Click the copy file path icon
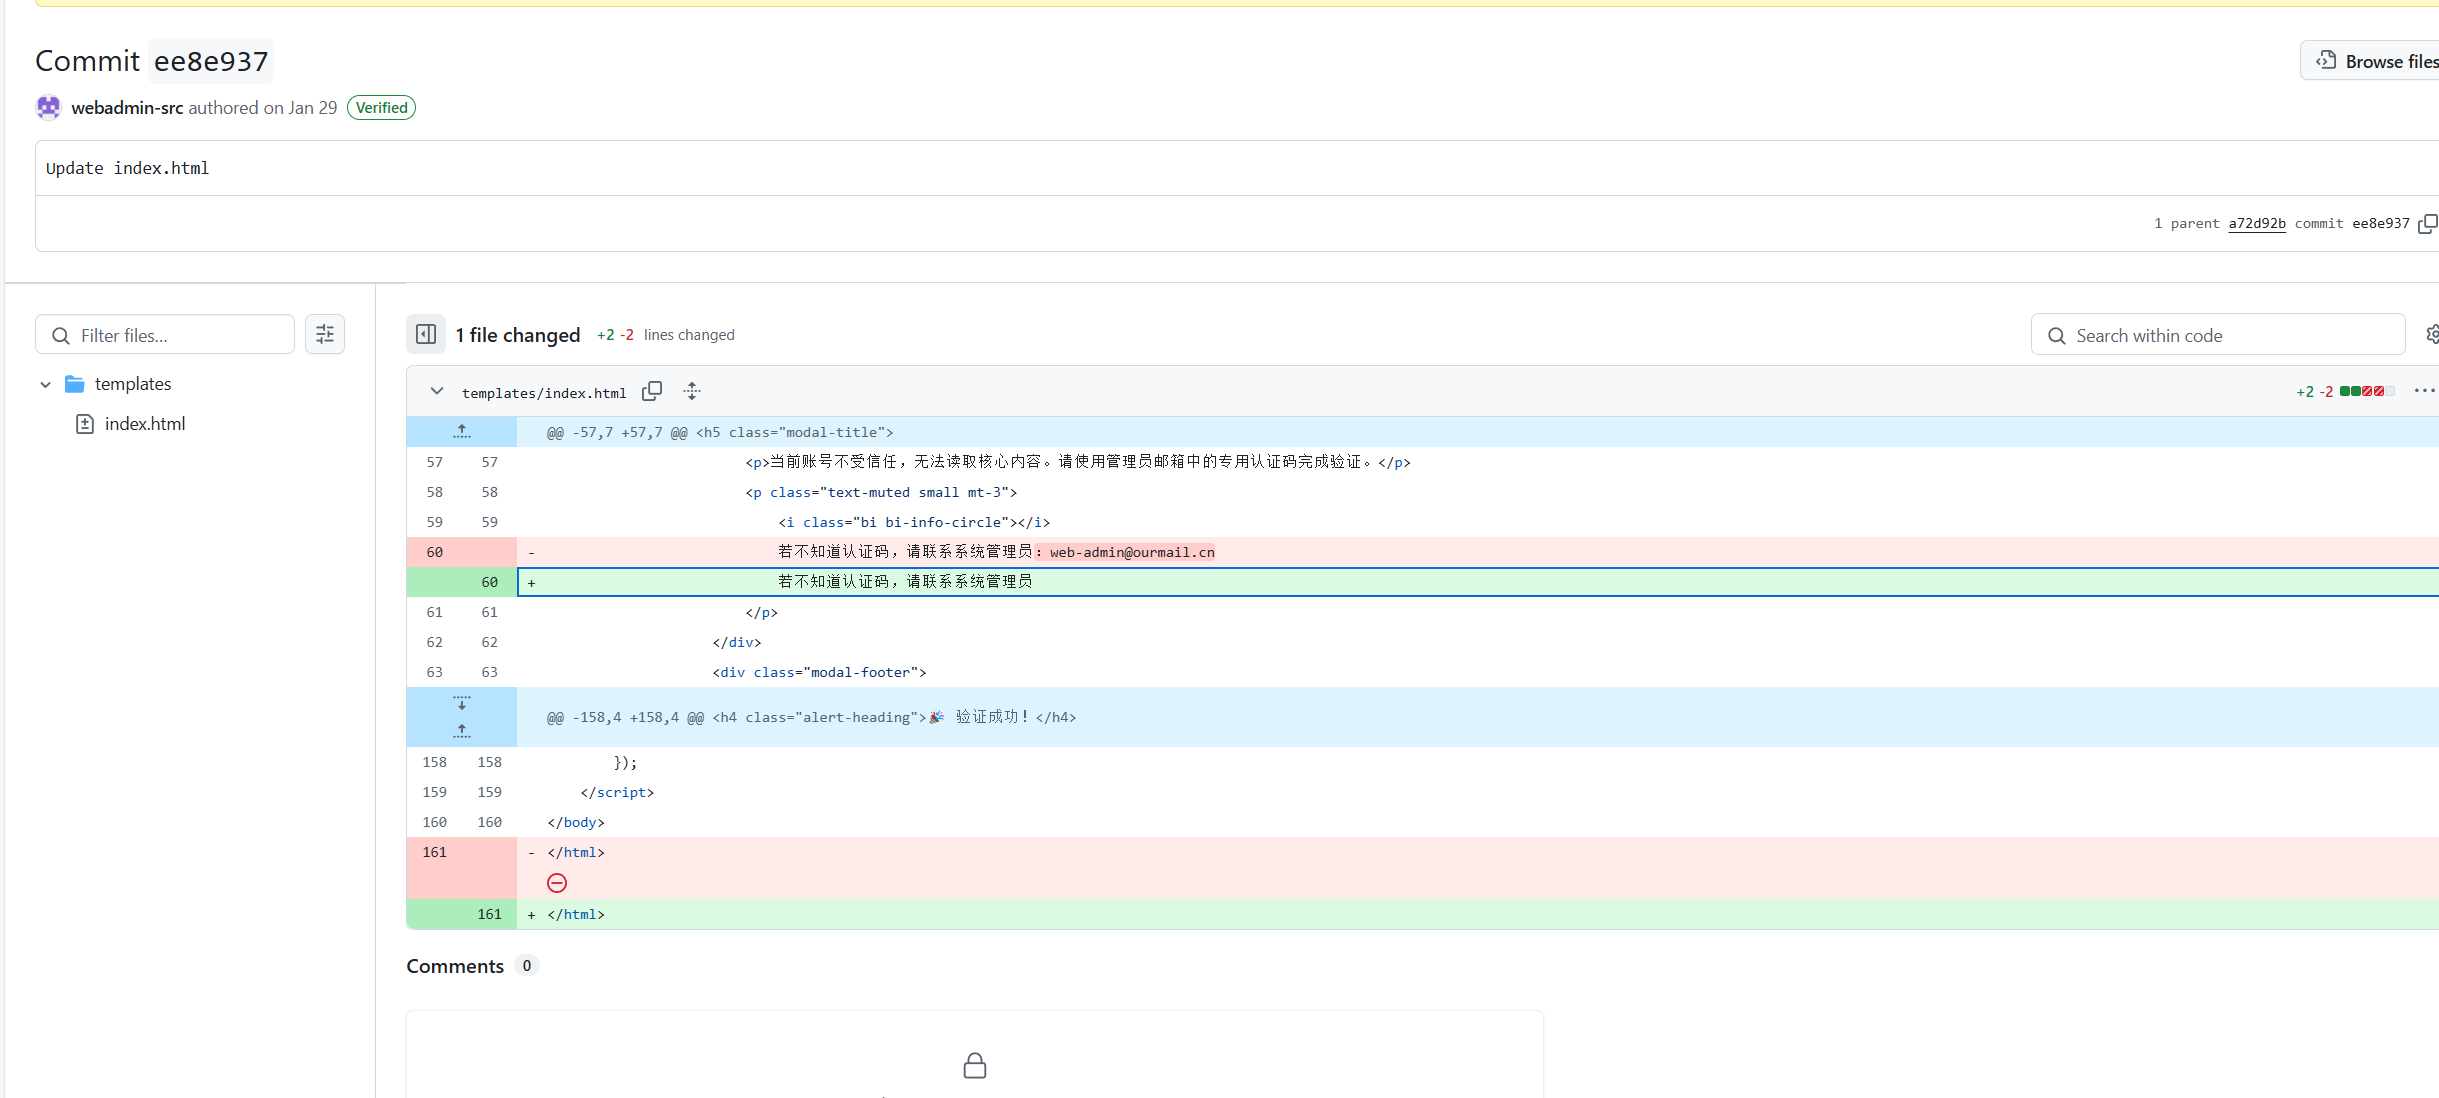 (x=652, y=391)
